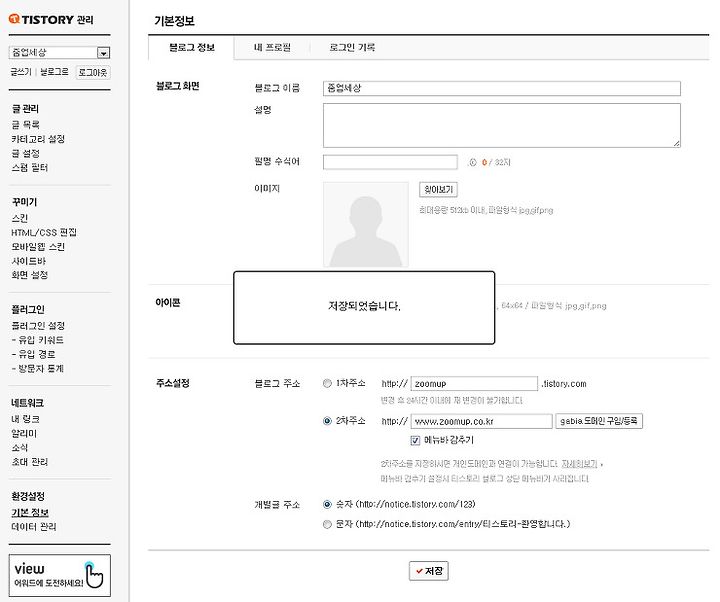The image size is (720, 602).
Task: Toggle the 메뉴바 감추기 checkbox
Action: (415, 440)
